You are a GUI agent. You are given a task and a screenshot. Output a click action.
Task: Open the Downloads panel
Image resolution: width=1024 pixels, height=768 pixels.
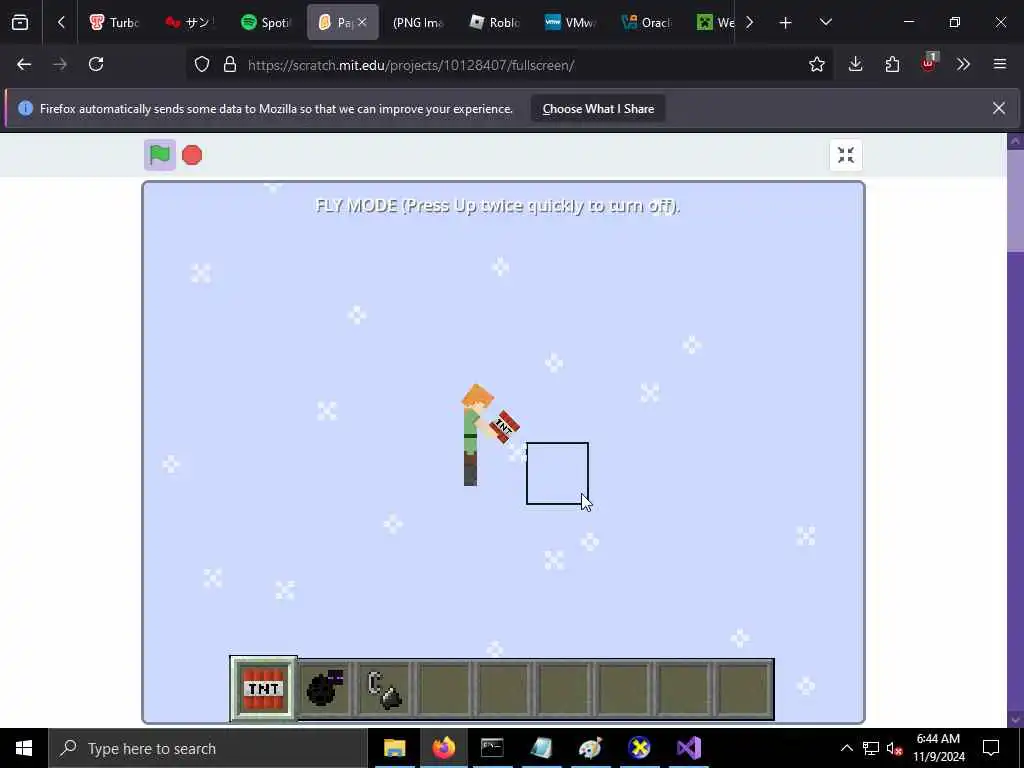pos(856,64)
